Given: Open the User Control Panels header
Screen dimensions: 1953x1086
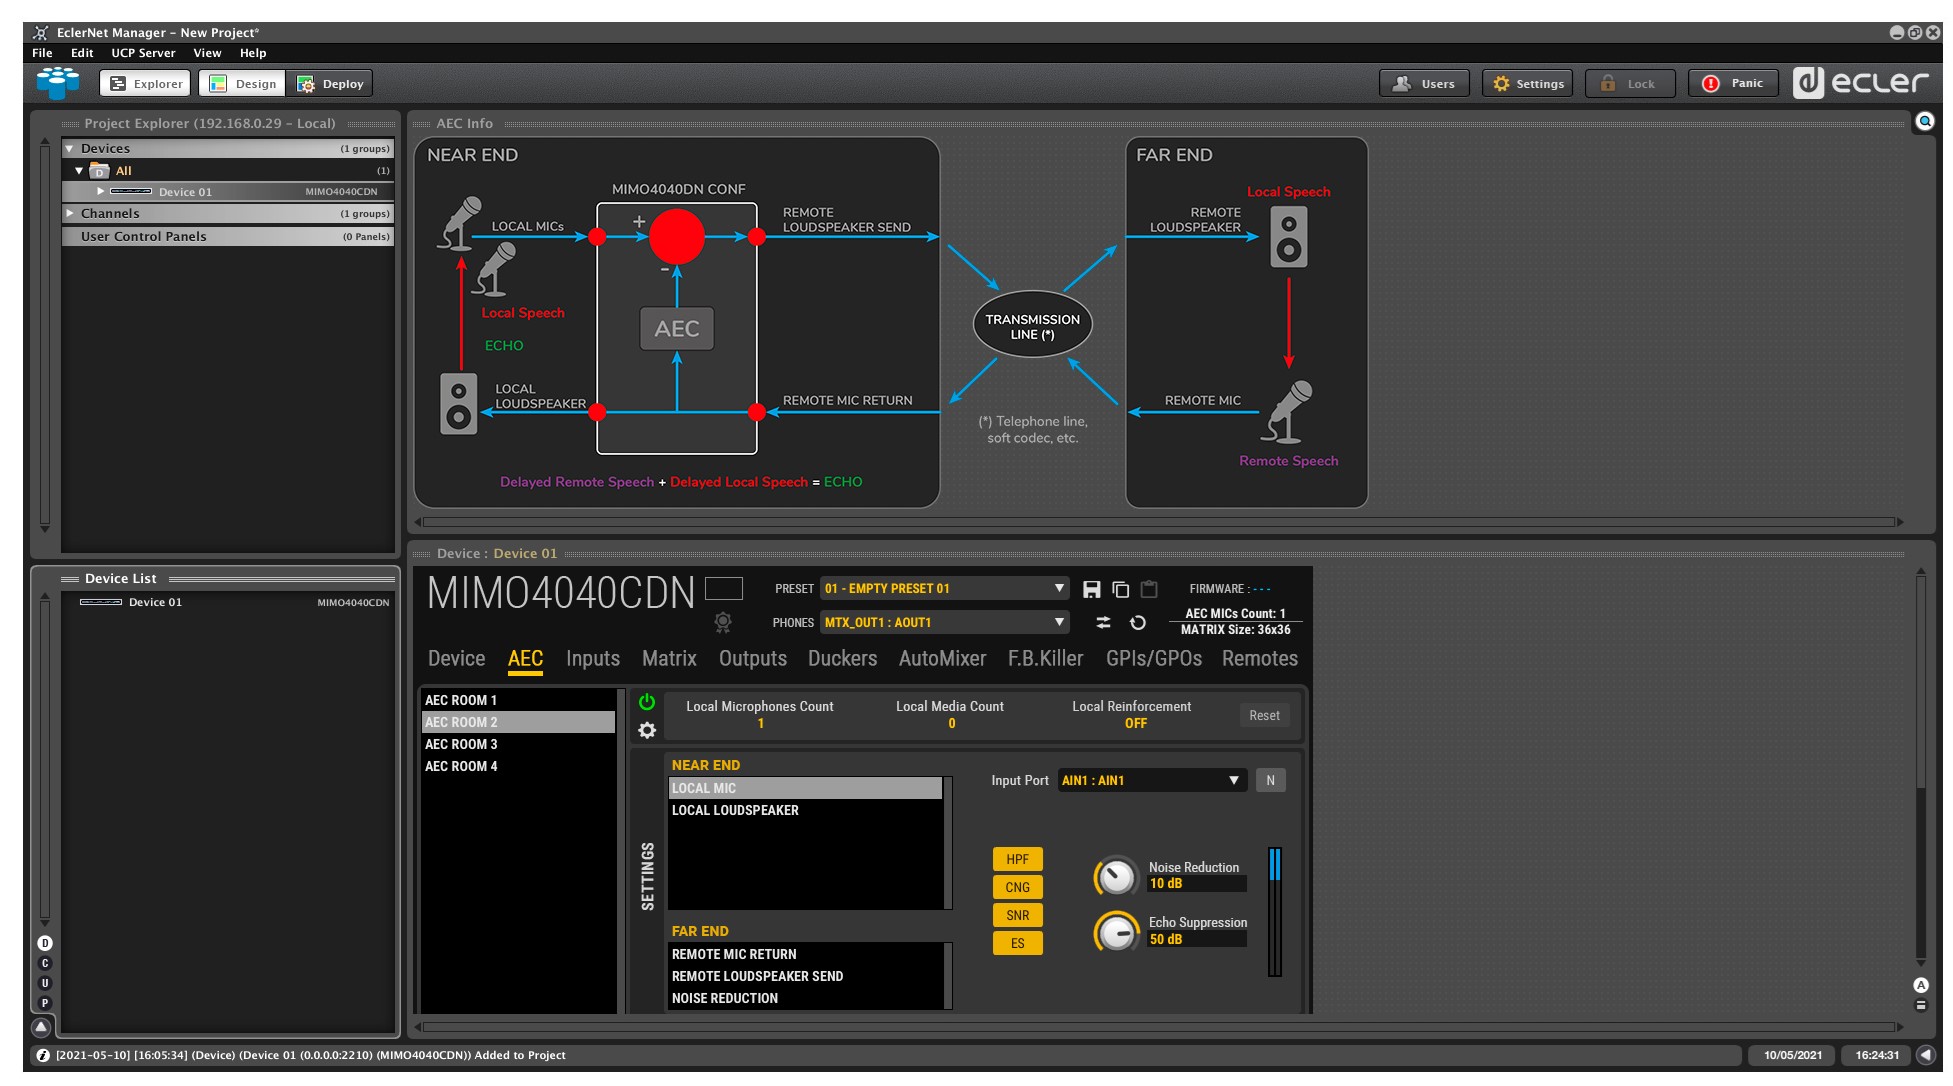Looking at the screenshot, I should [227, 237].
